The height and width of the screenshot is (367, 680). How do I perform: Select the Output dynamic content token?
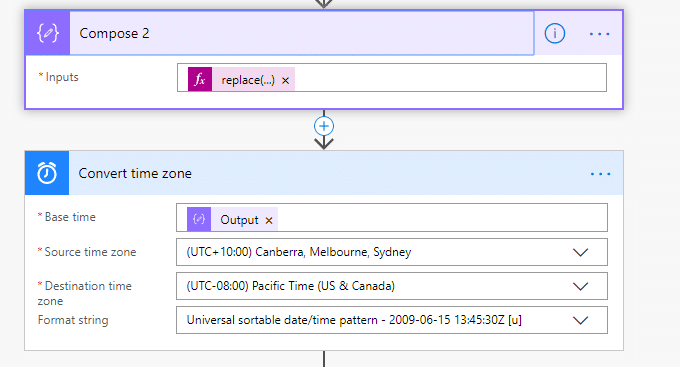[239, 220]
